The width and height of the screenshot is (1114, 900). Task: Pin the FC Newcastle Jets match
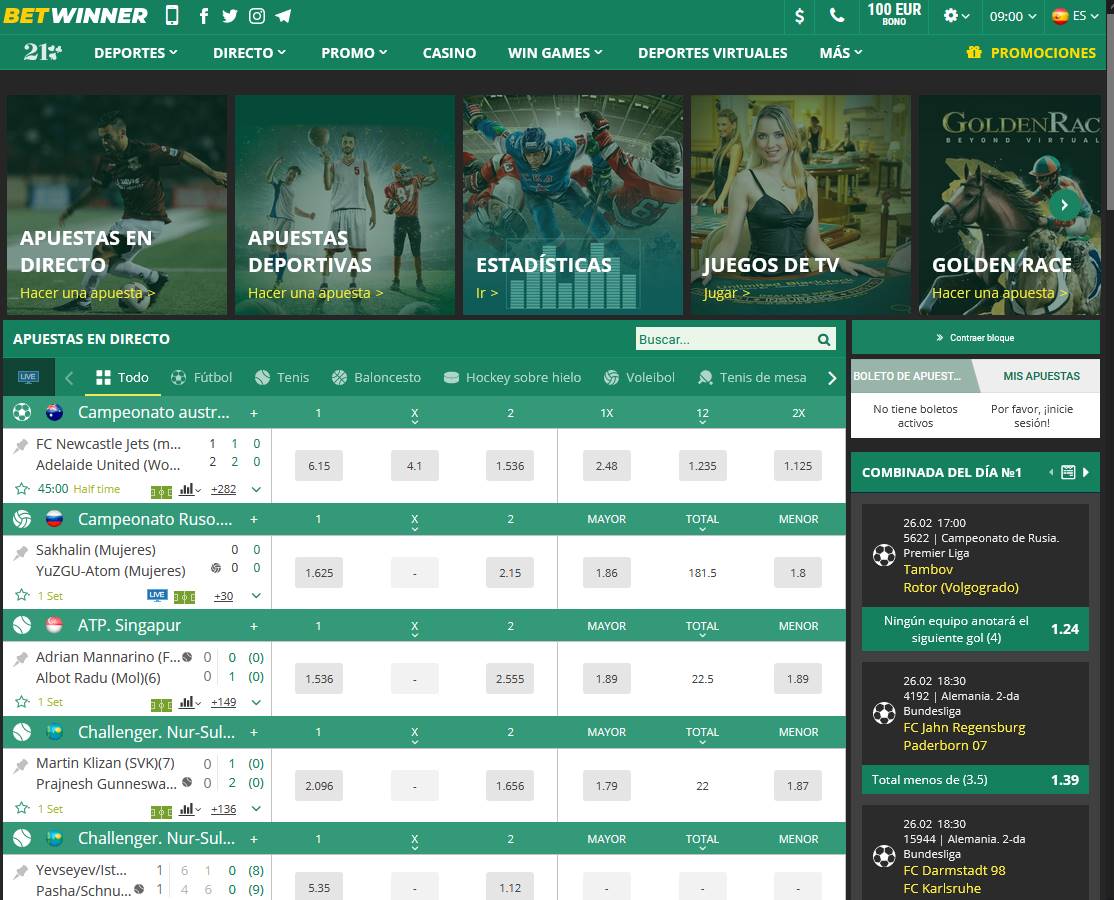[21, 445]
